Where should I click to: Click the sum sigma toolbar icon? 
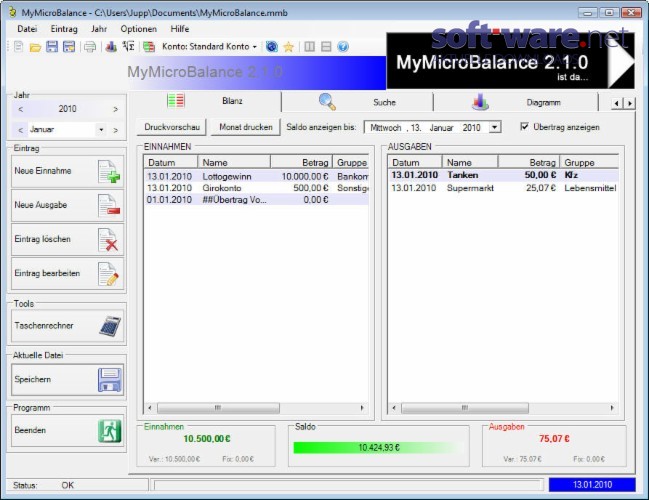[128, 46]
